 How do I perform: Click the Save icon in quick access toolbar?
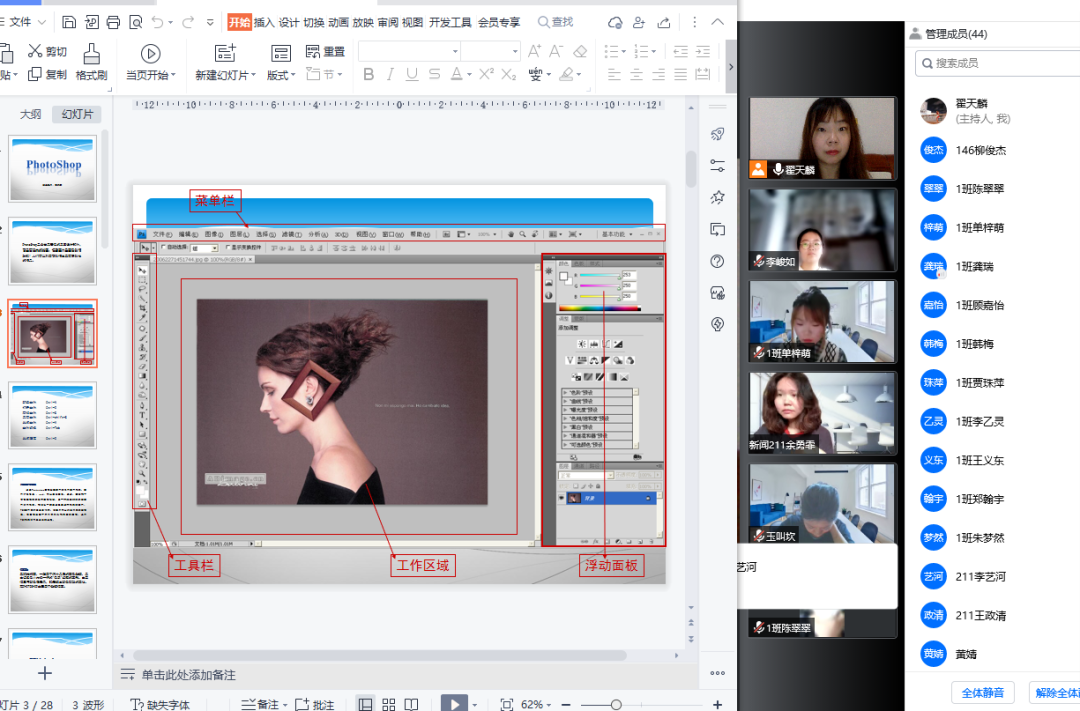69,22
